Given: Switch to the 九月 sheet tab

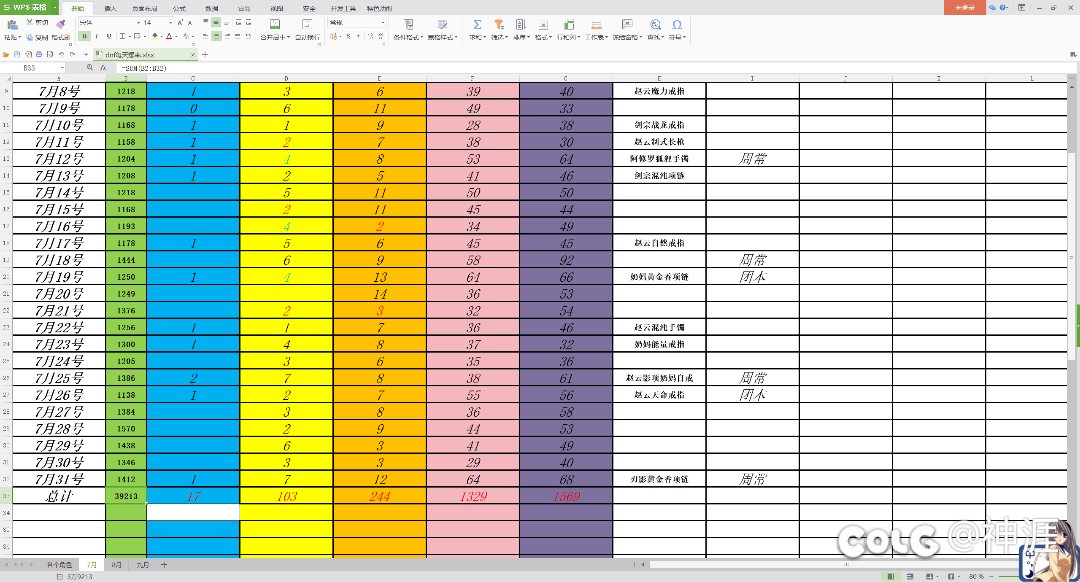Looking at the screenshot, I should 143,565.
